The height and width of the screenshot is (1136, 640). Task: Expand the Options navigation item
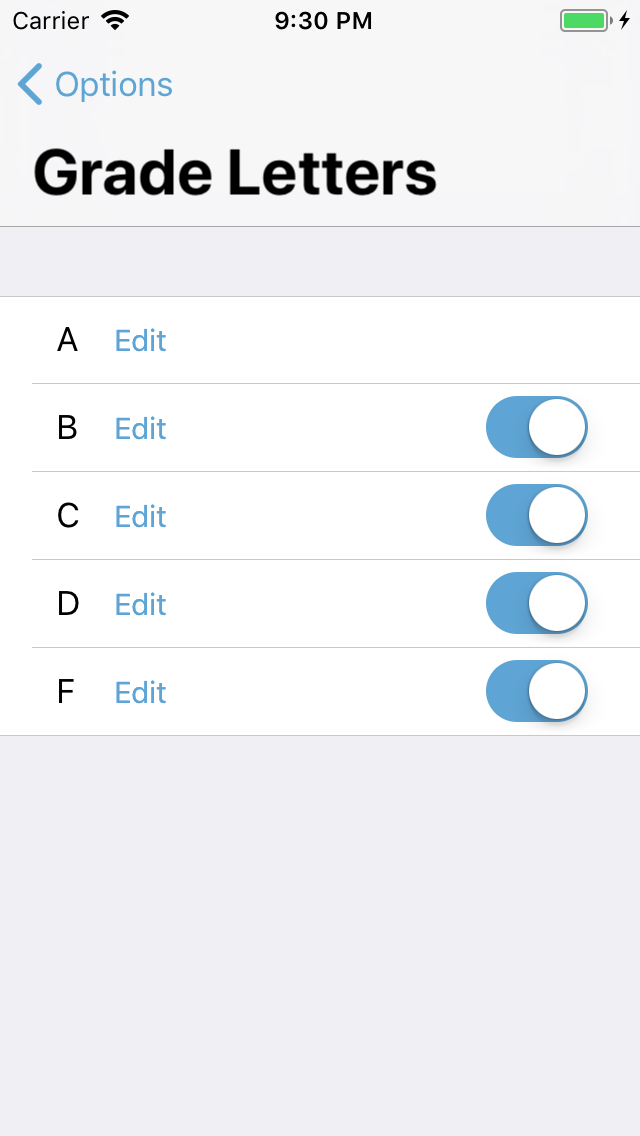[95, 84]
